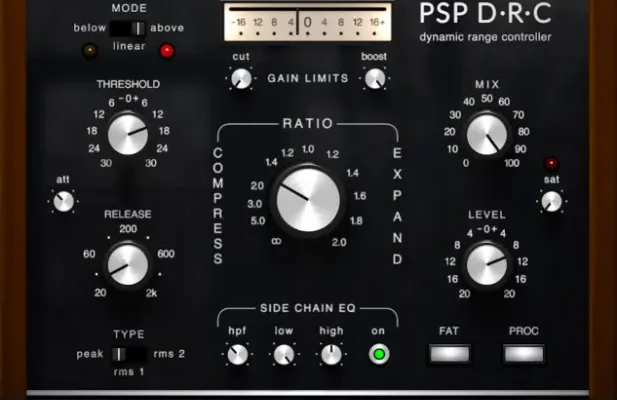Click the side chain high knob

(x=331, y=354)
